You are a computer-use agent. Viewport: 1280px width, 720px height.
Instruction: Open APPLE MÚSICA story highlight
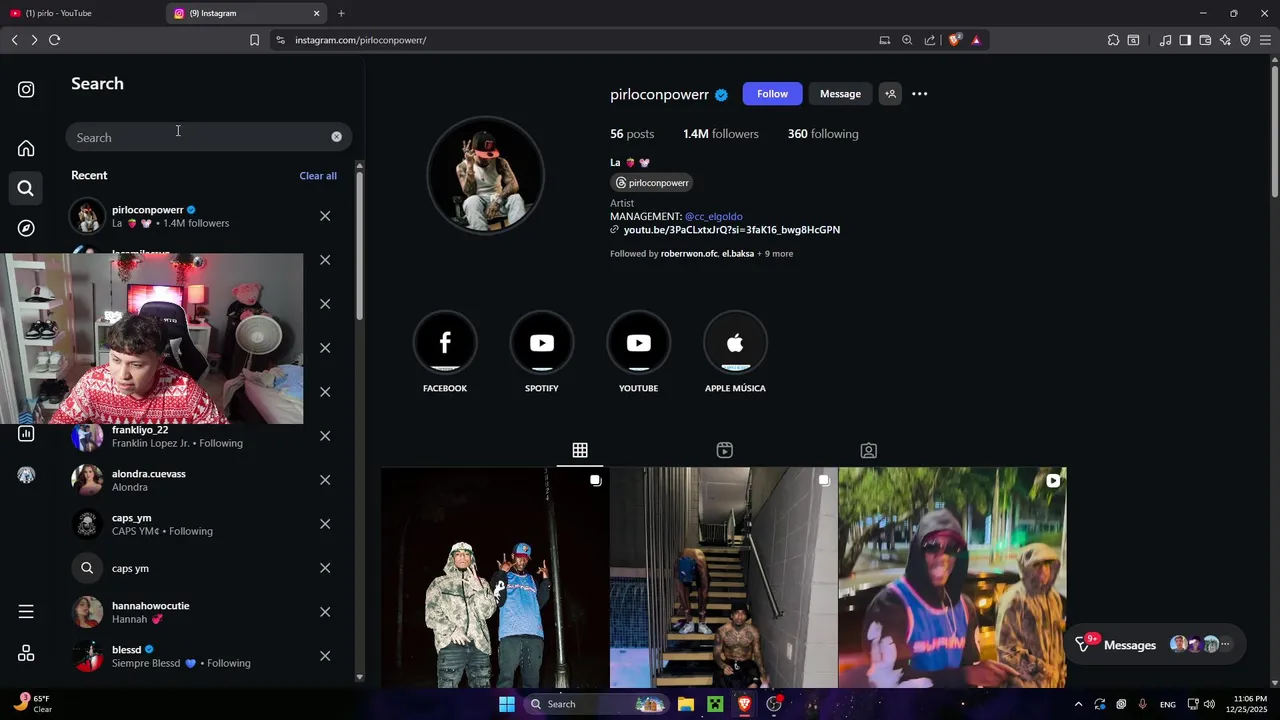click(735, 343)
